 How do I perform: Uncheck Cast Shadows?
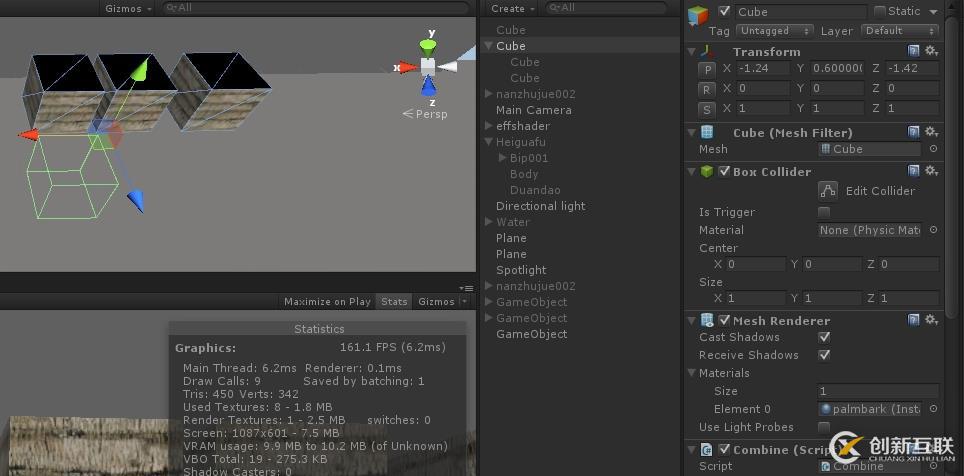[824, 337]
